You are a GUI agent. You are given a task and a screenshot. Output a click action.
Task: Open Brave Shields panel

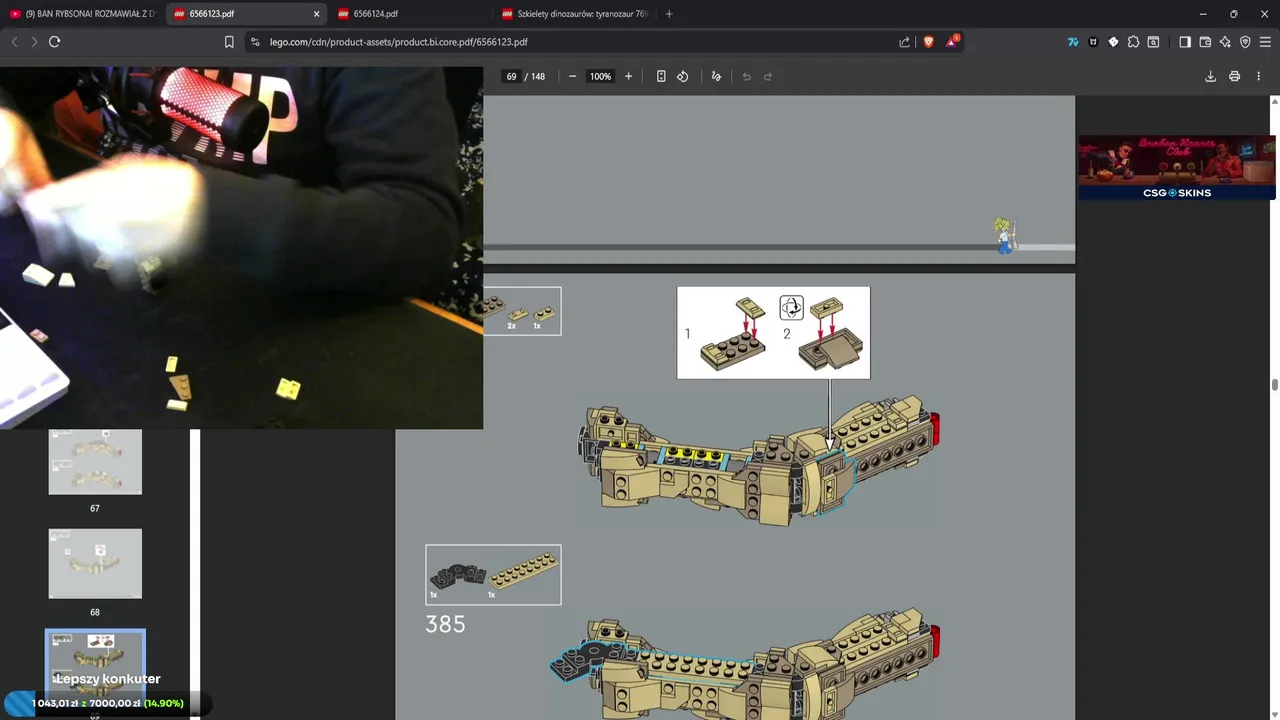929,42
